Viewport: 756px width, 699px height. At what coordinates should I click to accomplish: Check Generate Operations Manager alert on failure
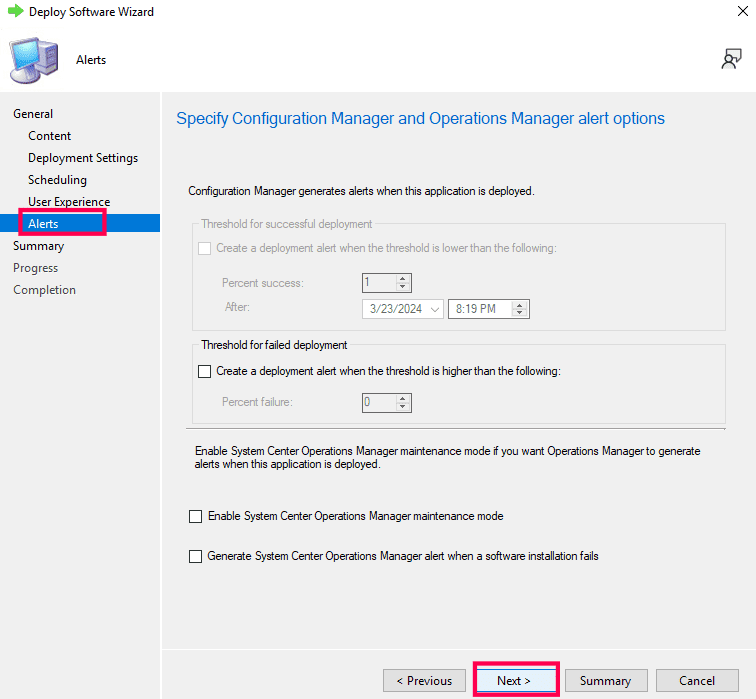(x=195, y=556)
